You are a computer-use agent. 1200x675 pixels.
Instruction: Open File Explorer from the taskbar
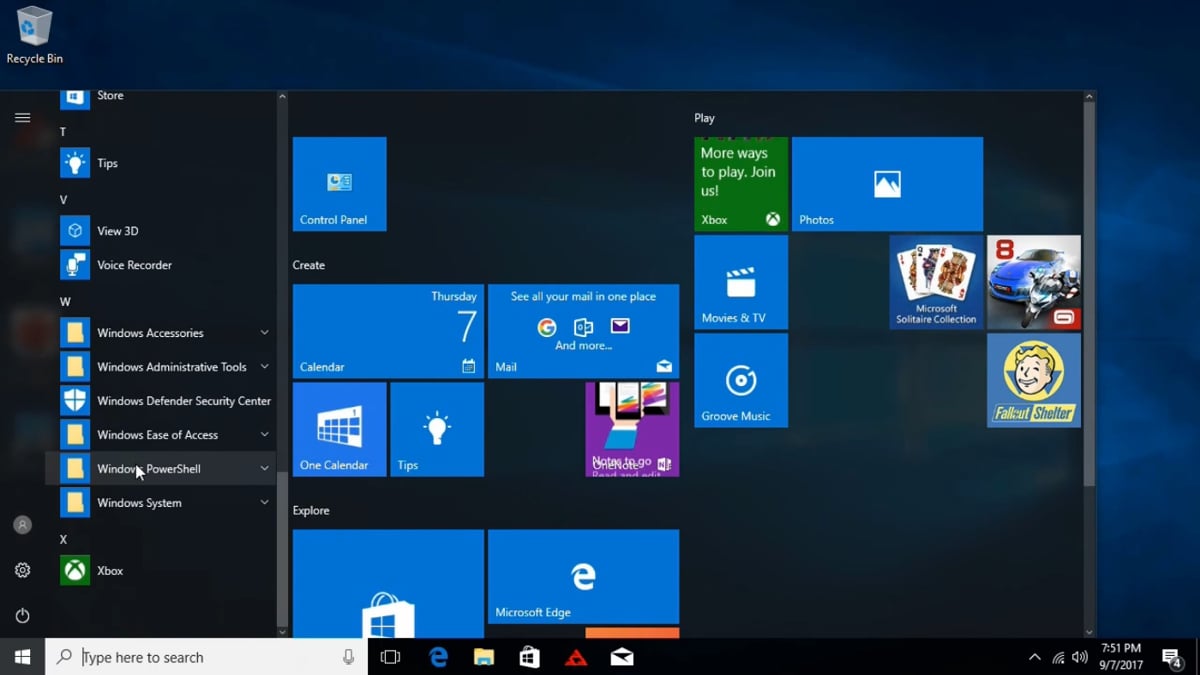pyautogui.click(x=484, y=657)
